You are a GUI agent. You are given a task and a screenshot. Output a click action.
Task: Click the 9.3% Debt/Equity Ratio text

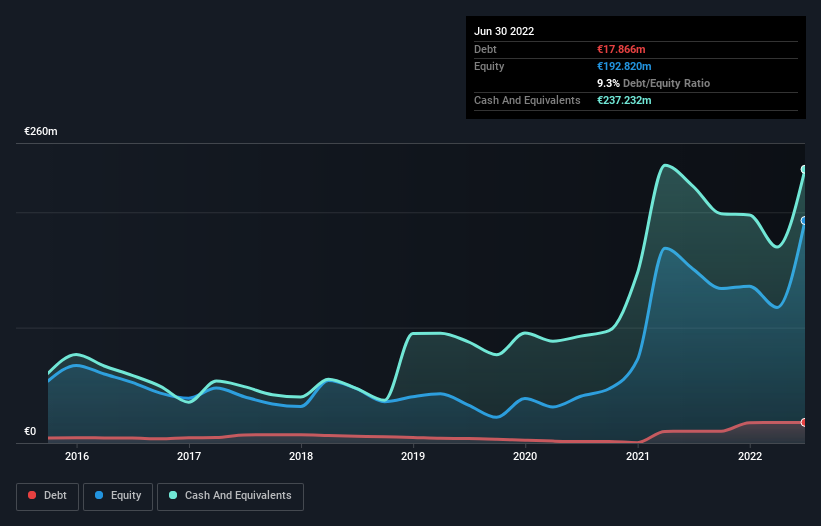(653, 83)
